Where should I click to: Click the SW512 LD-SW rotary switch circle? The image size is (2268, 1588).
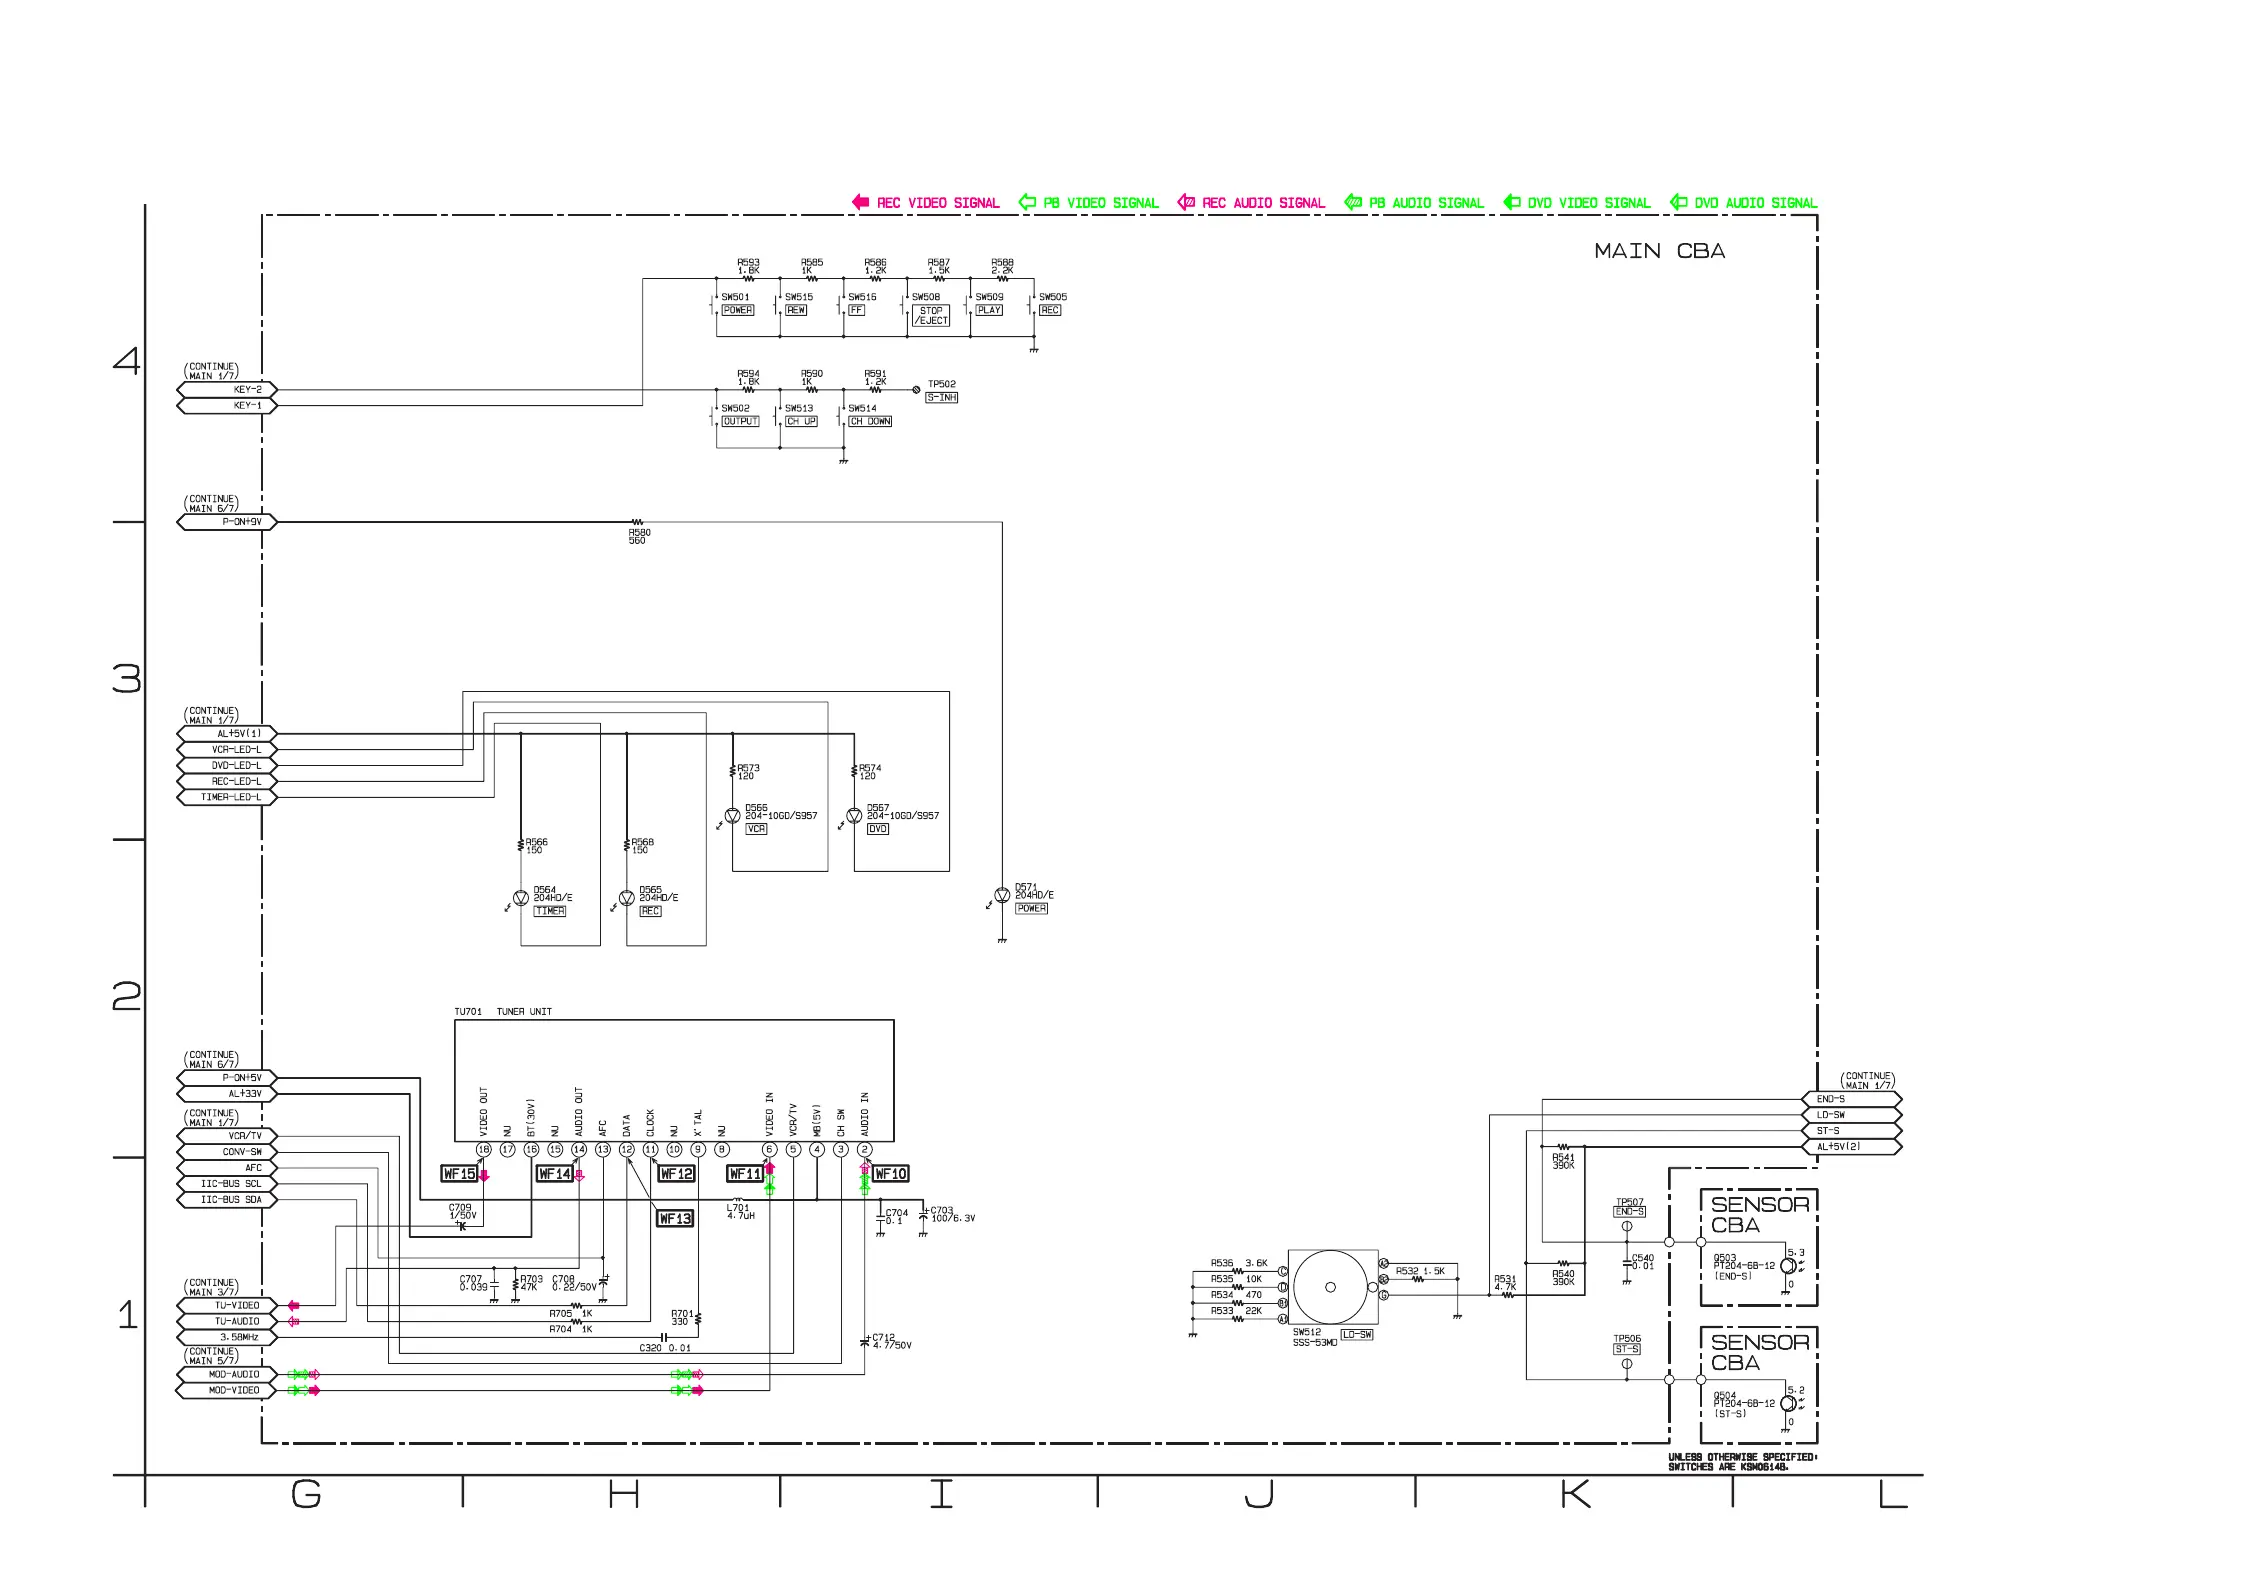pos(1330,1287)
